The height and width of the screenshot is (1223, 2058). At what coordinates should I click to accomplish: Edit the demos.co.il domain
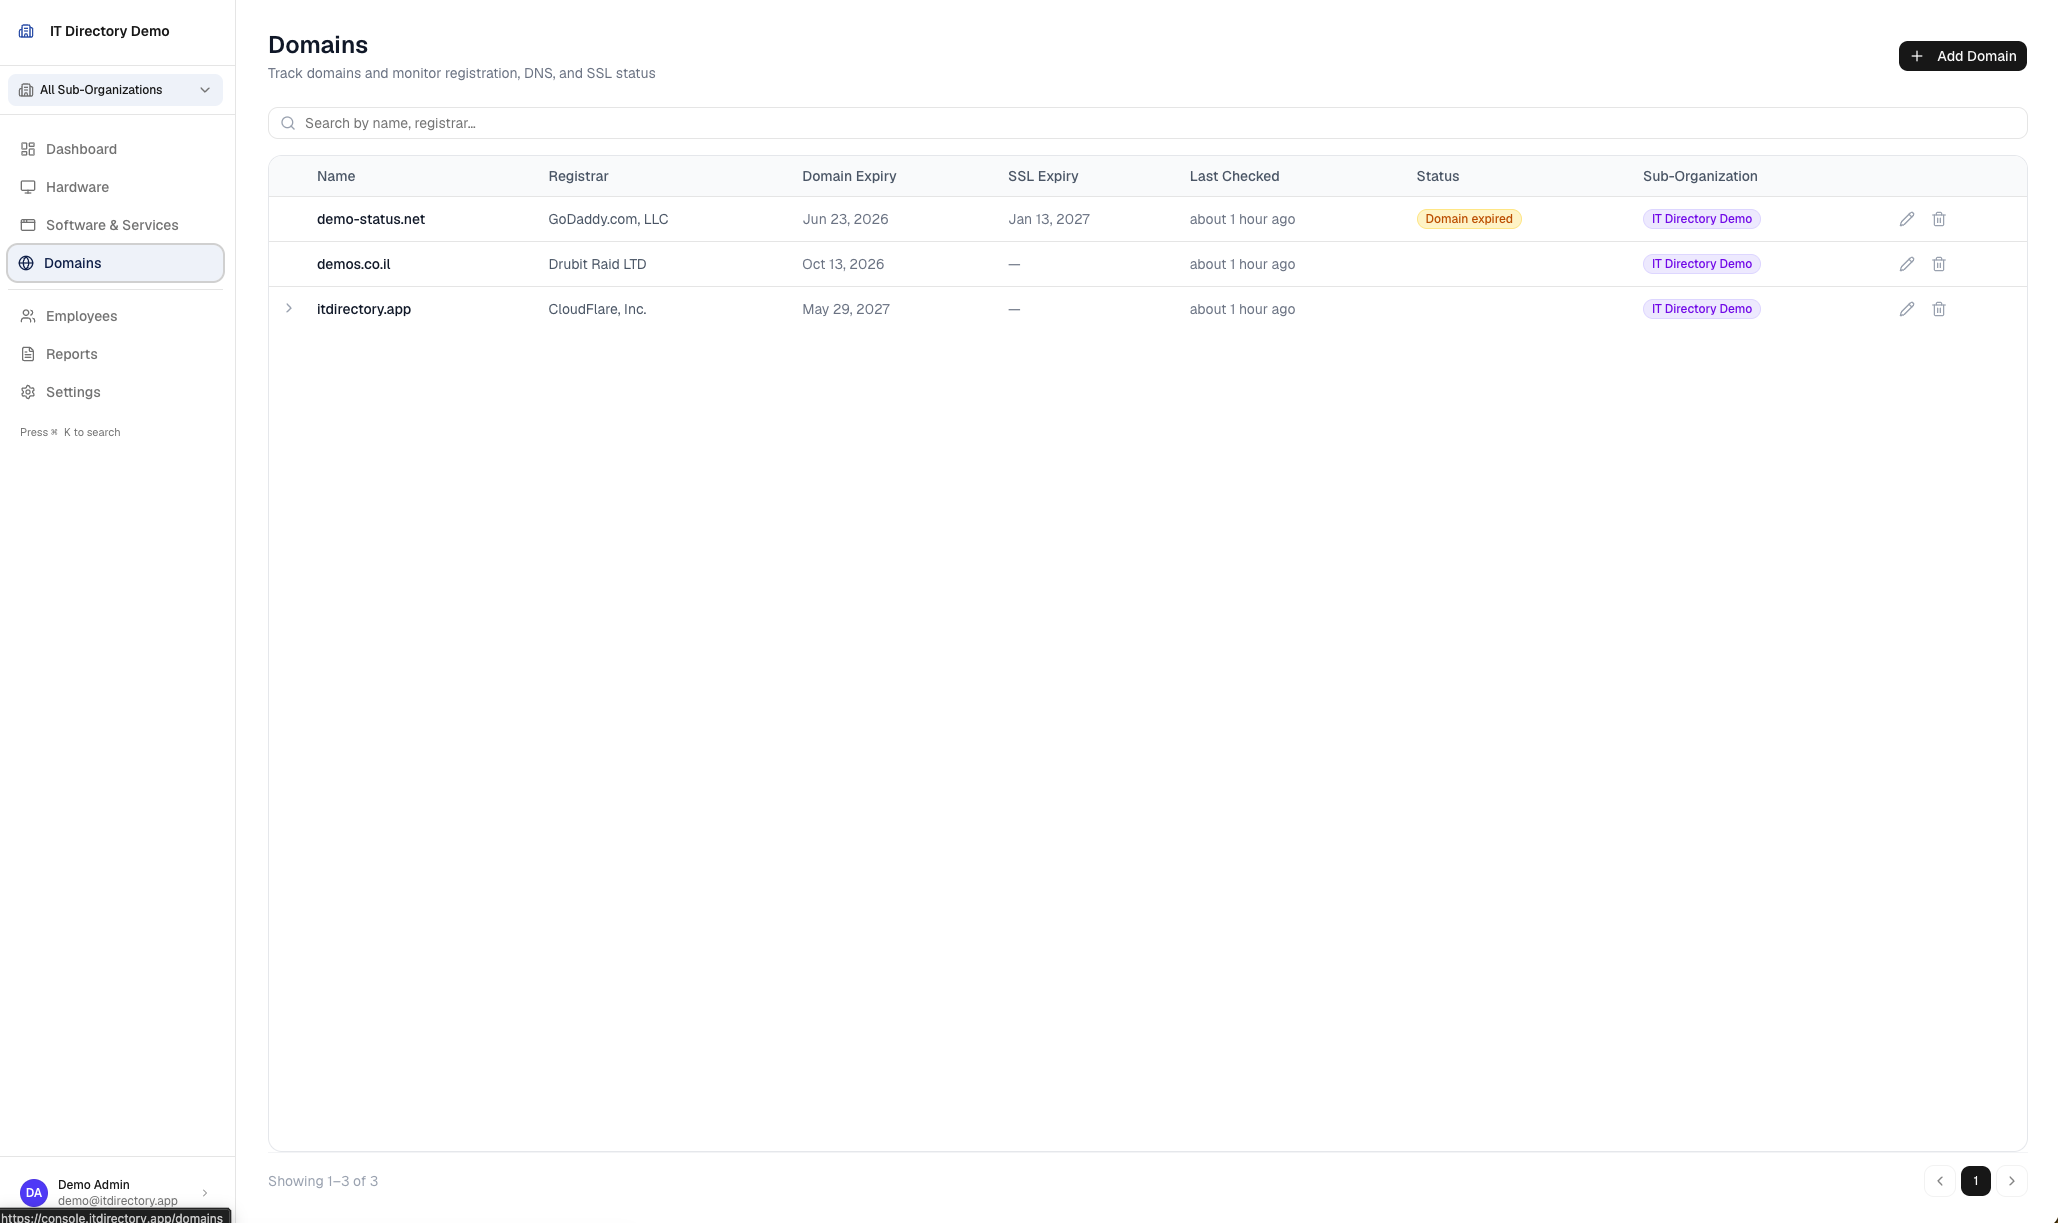click(1907, 264)
